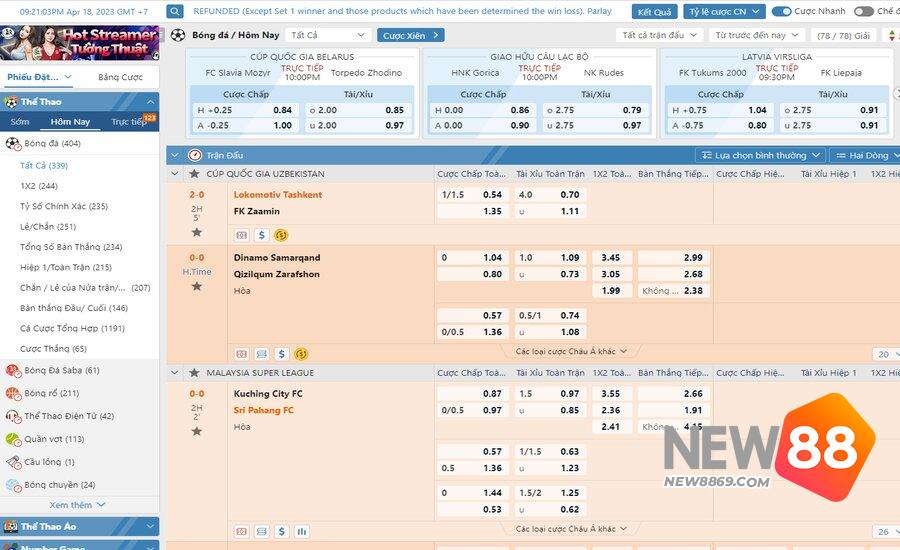Click the Kết Quả results button

[x=655, y=12]
